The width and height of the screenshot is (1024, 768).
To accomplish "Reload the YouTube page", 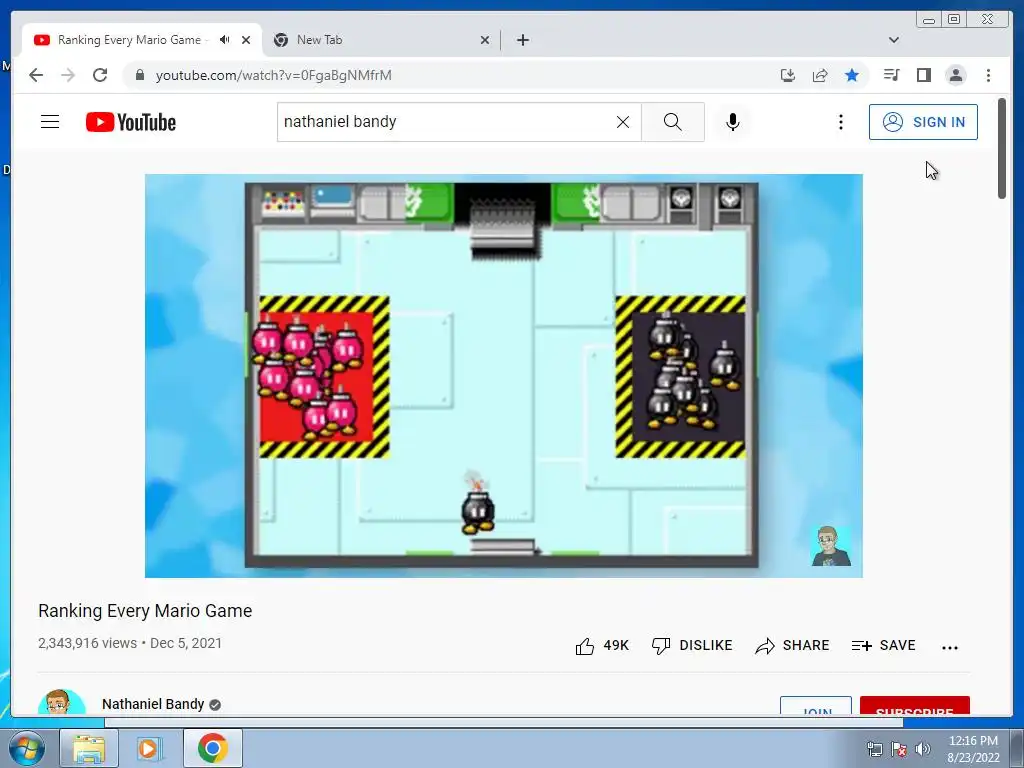I will 100,75.
